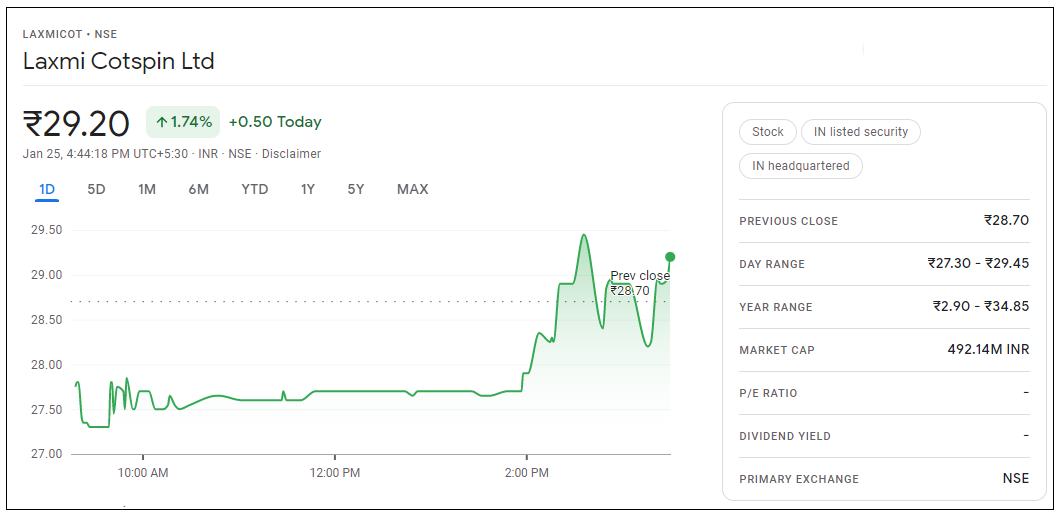The height and width of the screenshot is (514, 1059).
Task: Click the green up arrow icon
Action: [x=161, y=122]
